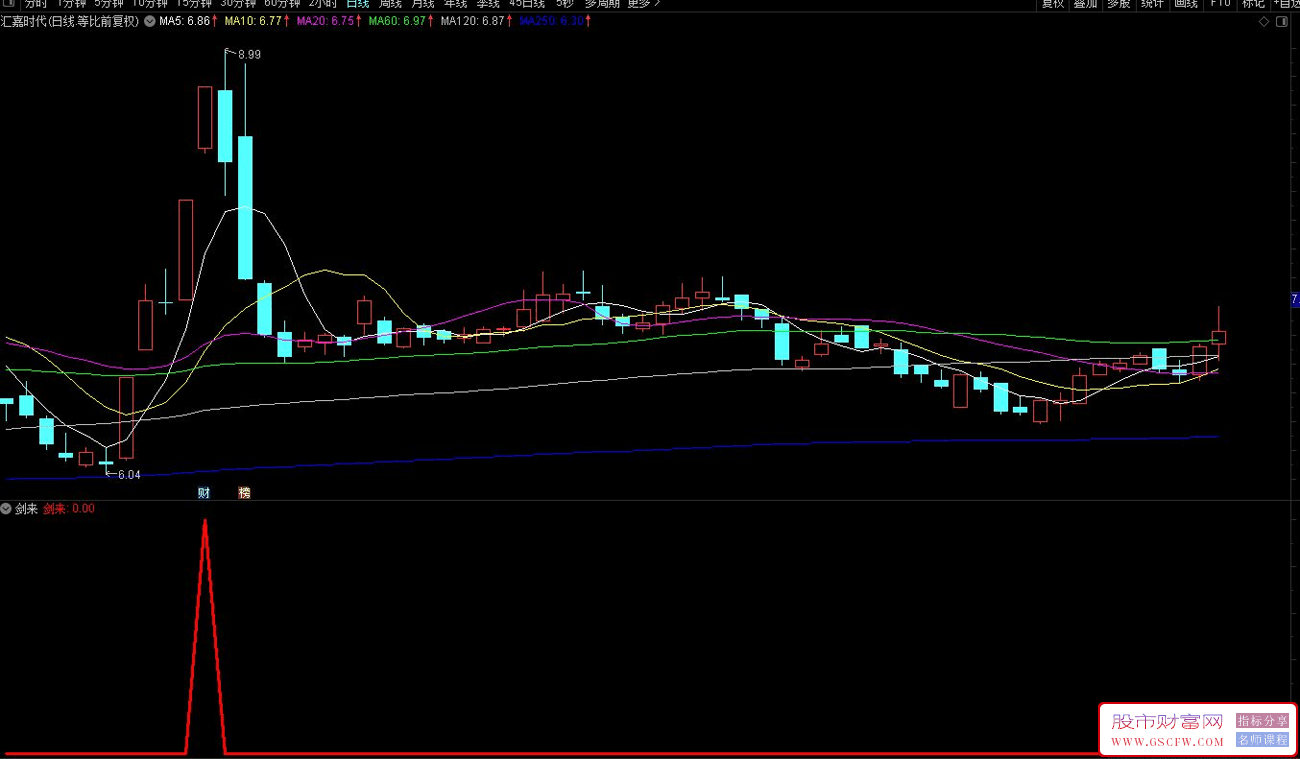
Task: Click the red 剑来: 0.00 value
Action: coord(69,509)
